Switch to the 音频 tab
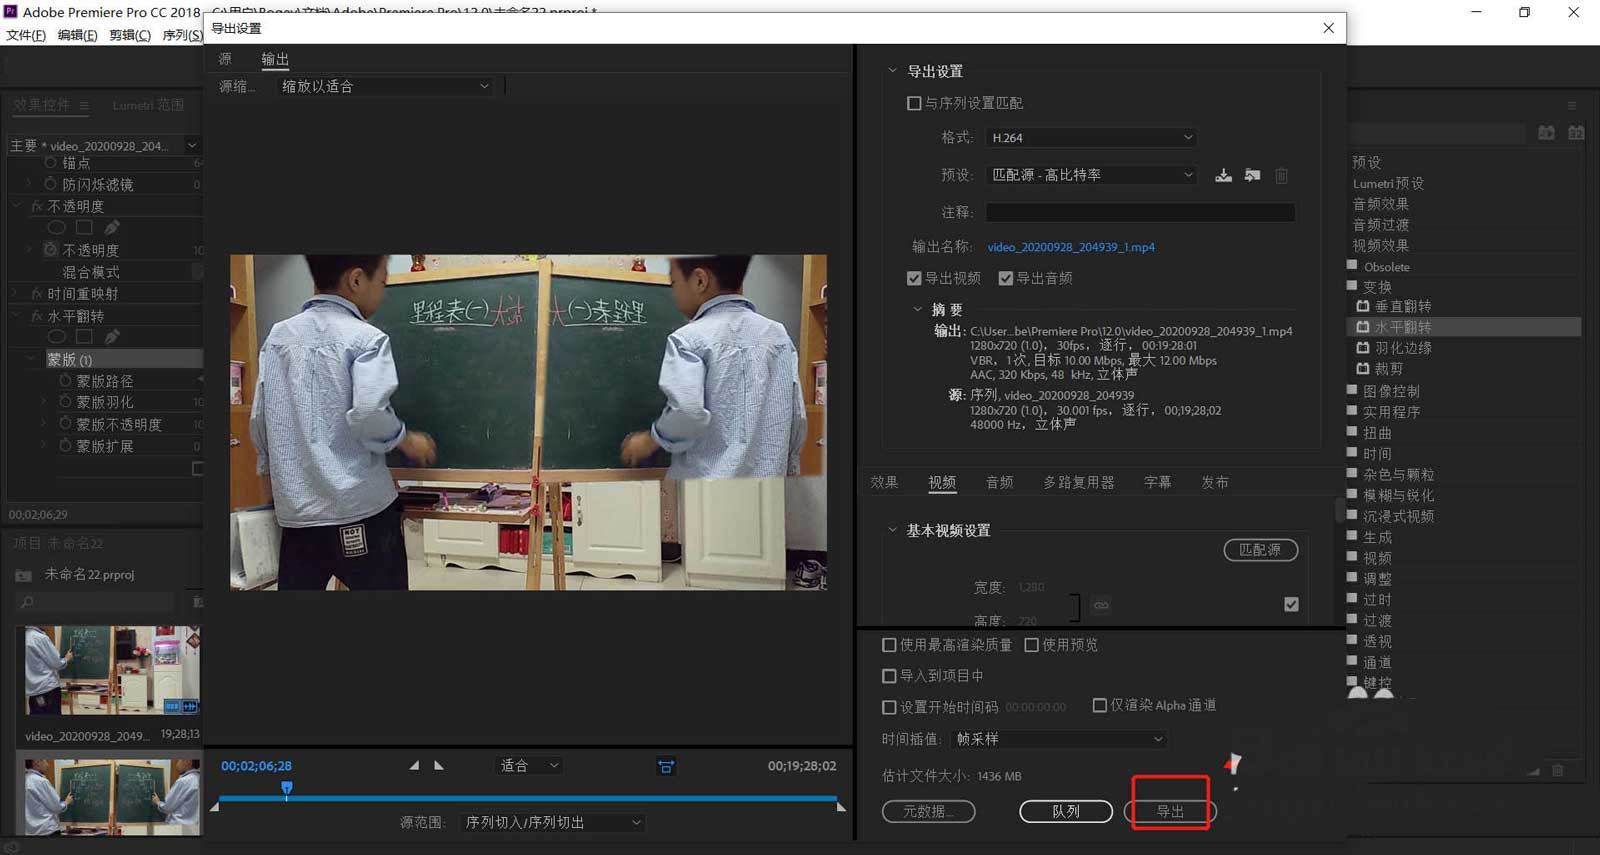This screenshot has width=1600, height=855. click(999, 482)
